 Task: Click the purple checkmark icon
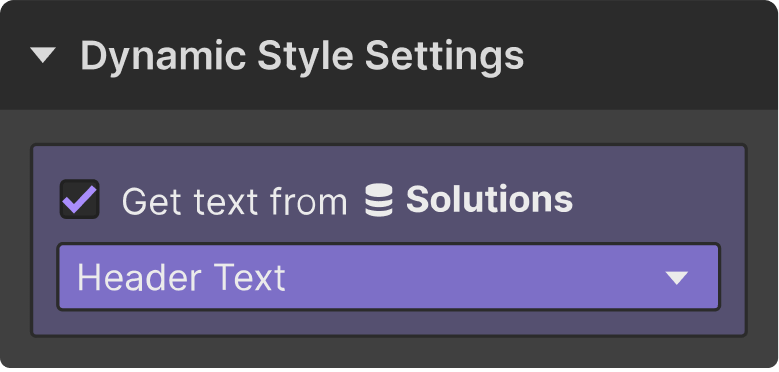click(79, 199)
